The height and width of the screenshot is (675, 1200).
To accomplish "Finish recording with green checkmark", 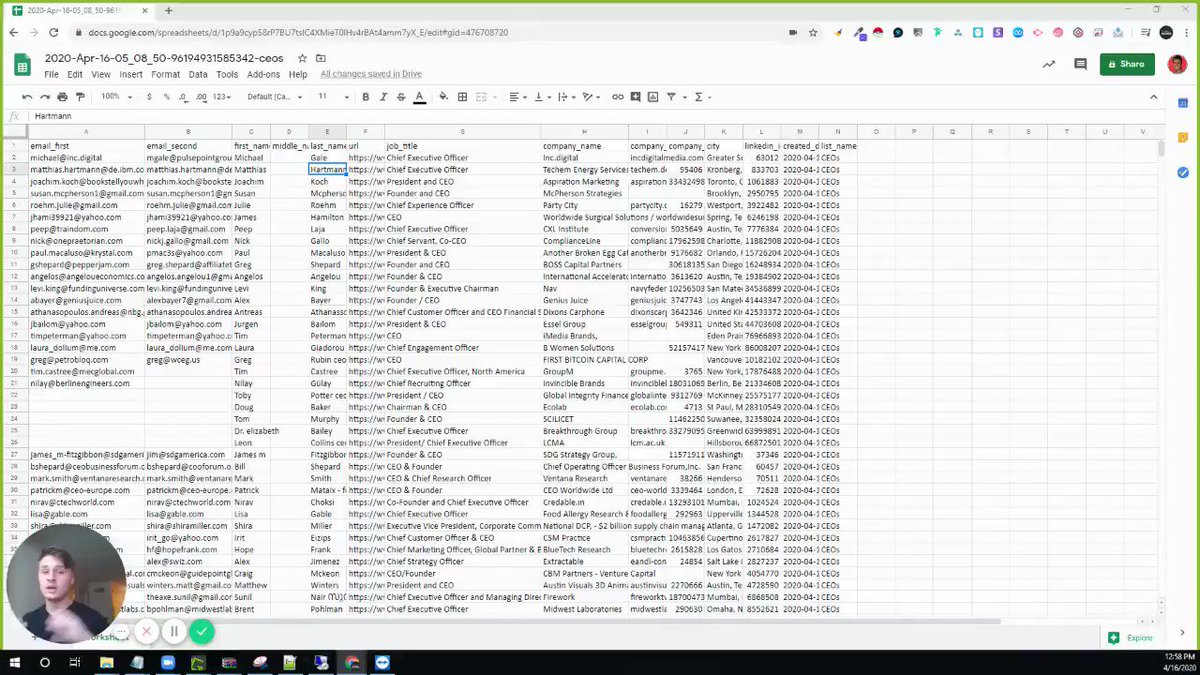I will pos(202,631).
